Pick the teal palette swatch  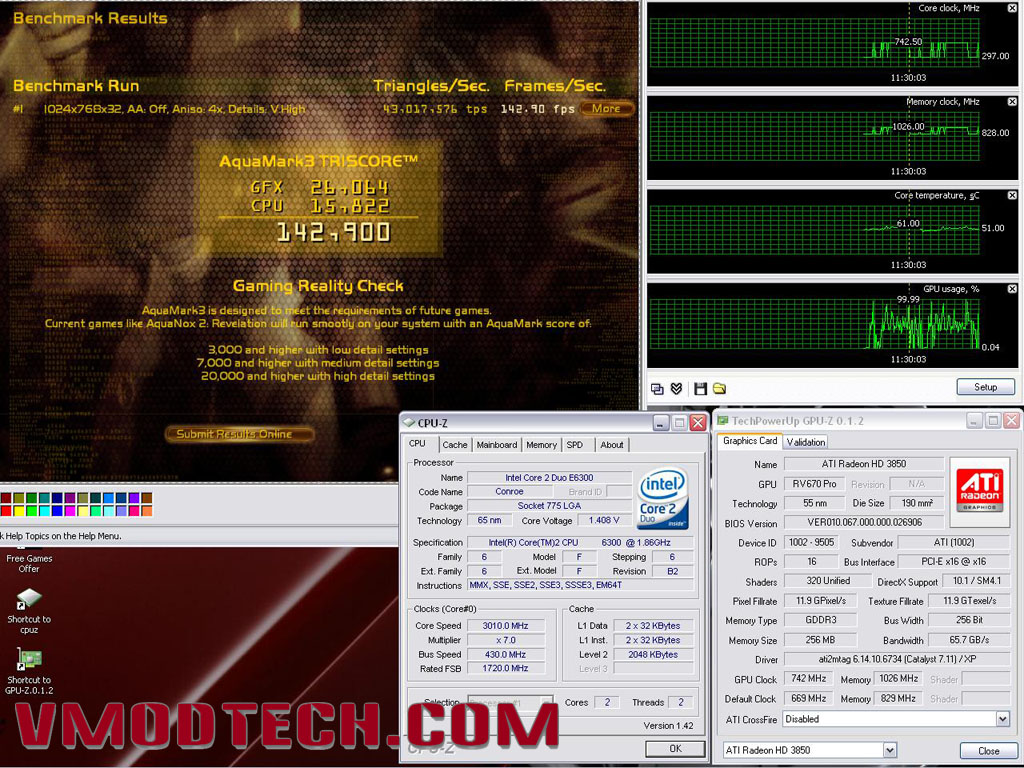[x=44, y=498]
